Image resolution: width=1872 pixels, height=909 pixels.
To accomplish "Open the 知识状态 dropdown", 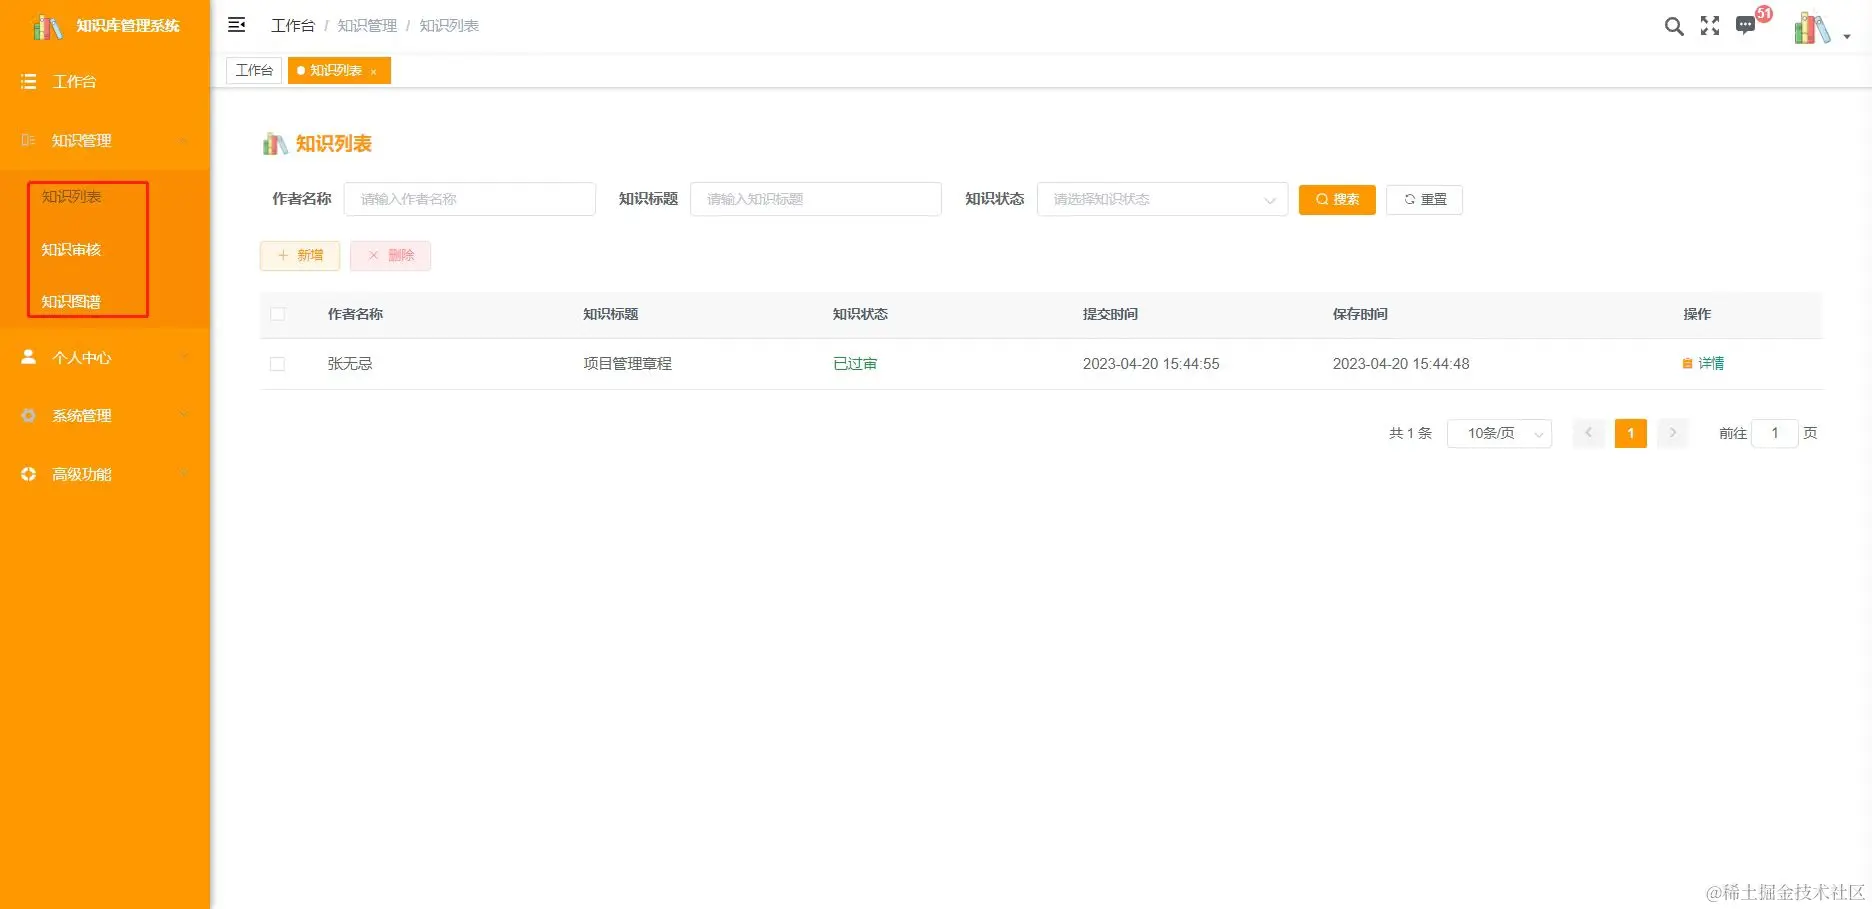I will (1160, 199).
